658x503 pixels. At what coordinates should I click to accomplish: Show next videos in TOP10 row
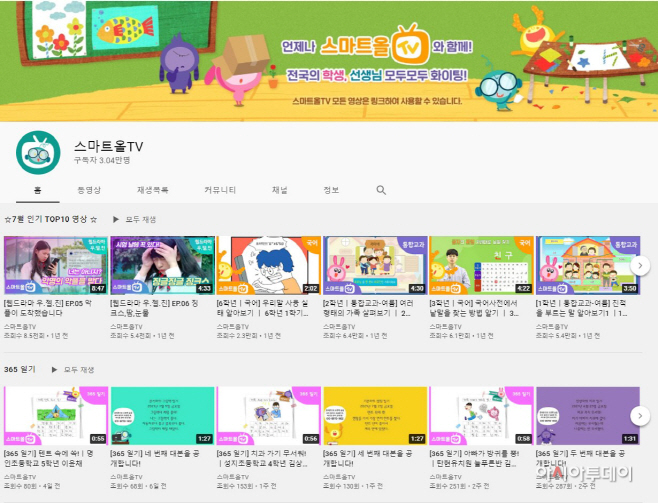click(x=640, y=266)
